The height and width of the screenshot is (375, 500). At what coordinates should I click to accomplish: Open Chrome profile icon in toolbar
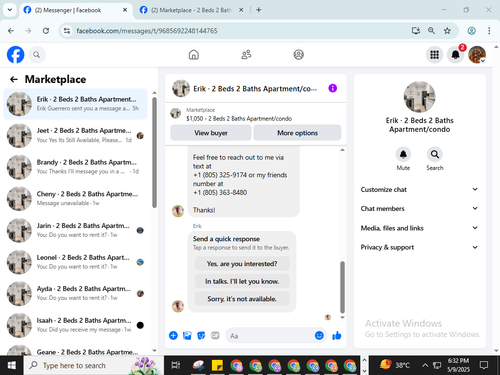click(x=471, y=31)
